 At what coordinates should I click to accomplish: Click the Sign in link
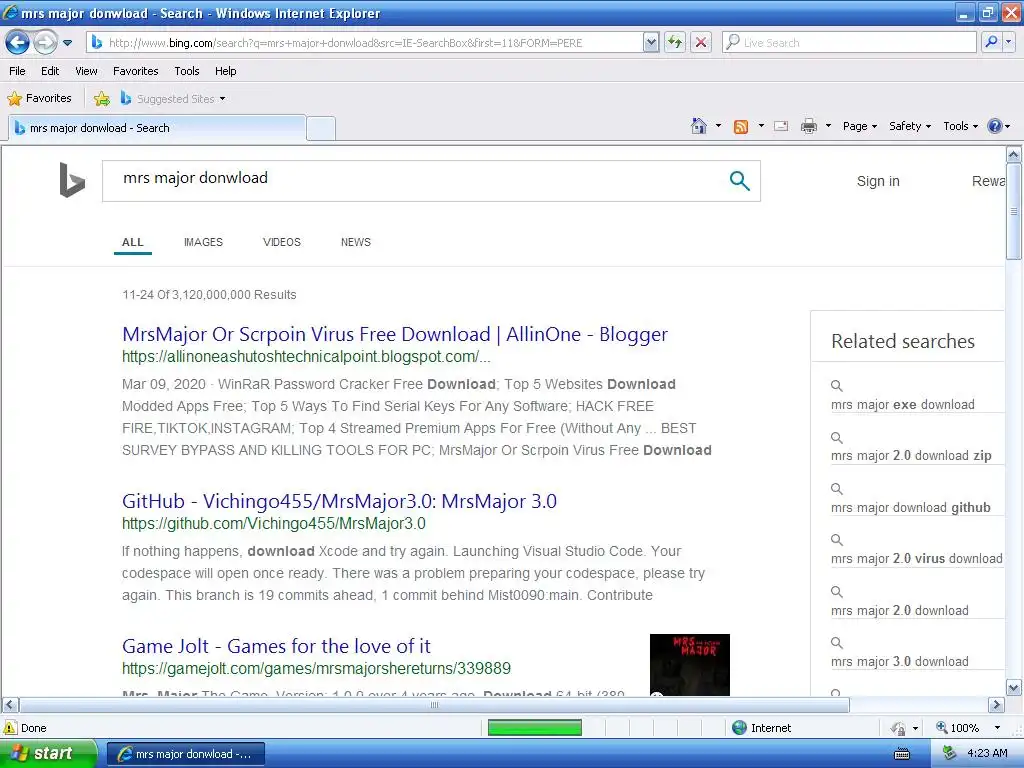878,182
